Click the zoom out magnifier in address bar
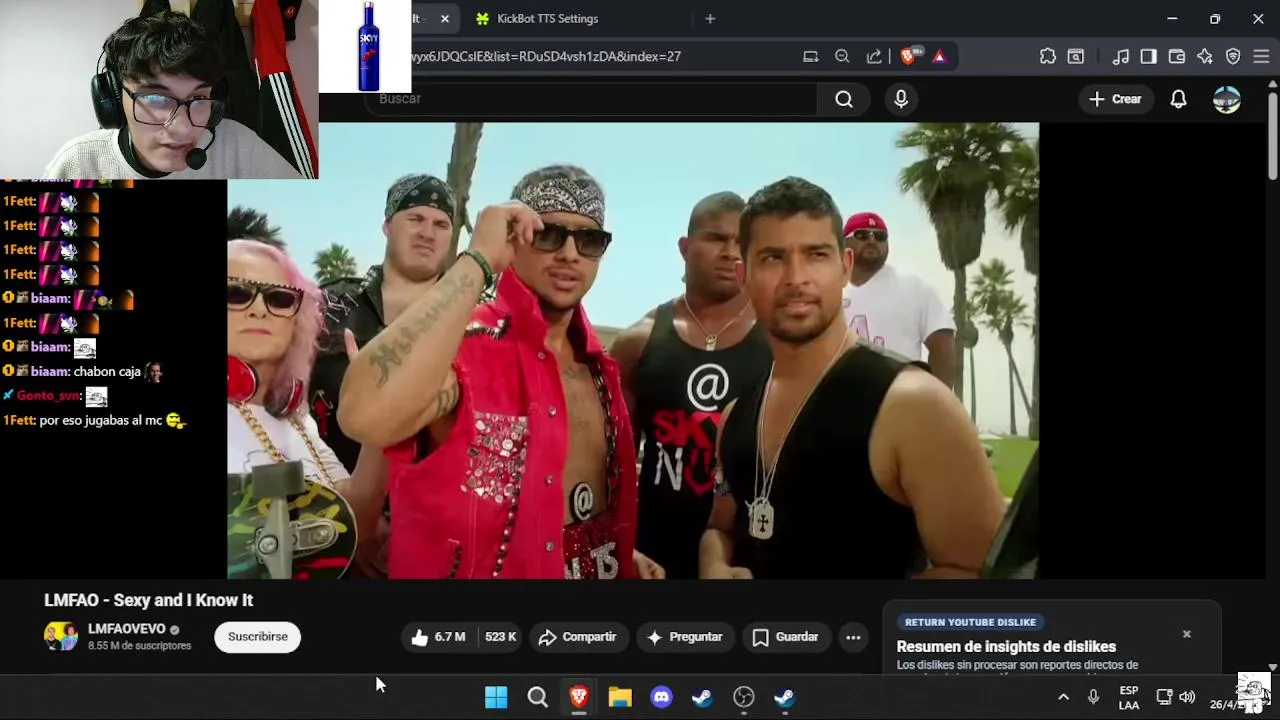Image resolution: width=1280 pixels, height=720 pixels. click(x=842, y=57)
